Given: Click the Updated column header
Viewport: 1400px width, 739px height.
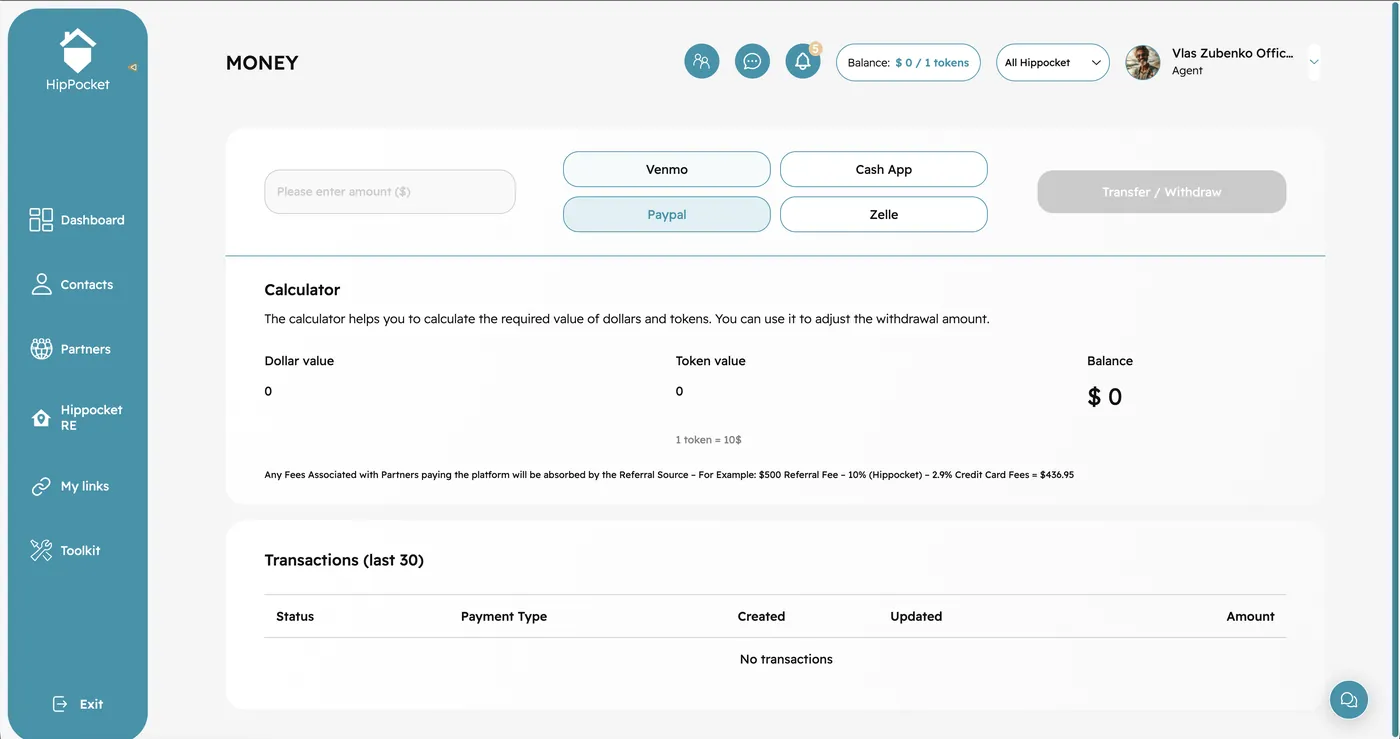Looking at the screenshot, I should [916, 616].
